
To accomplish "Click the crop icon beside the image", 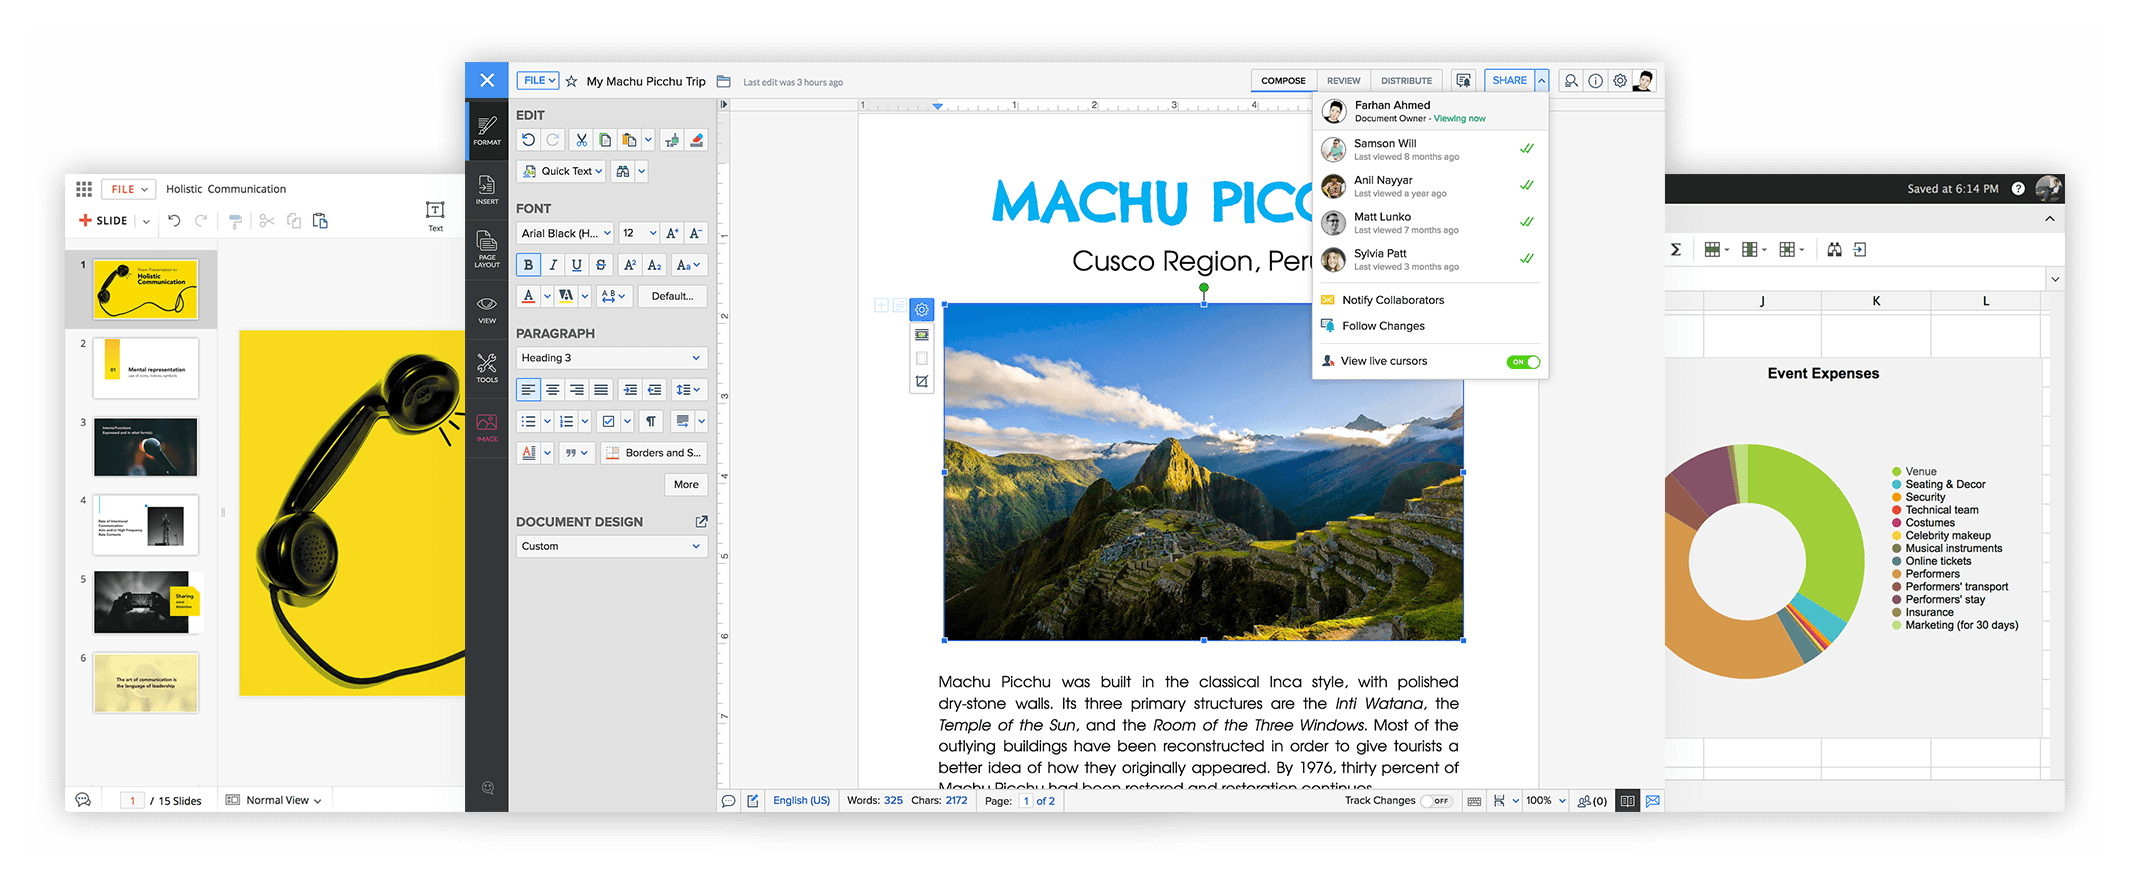I will (922, 381).
